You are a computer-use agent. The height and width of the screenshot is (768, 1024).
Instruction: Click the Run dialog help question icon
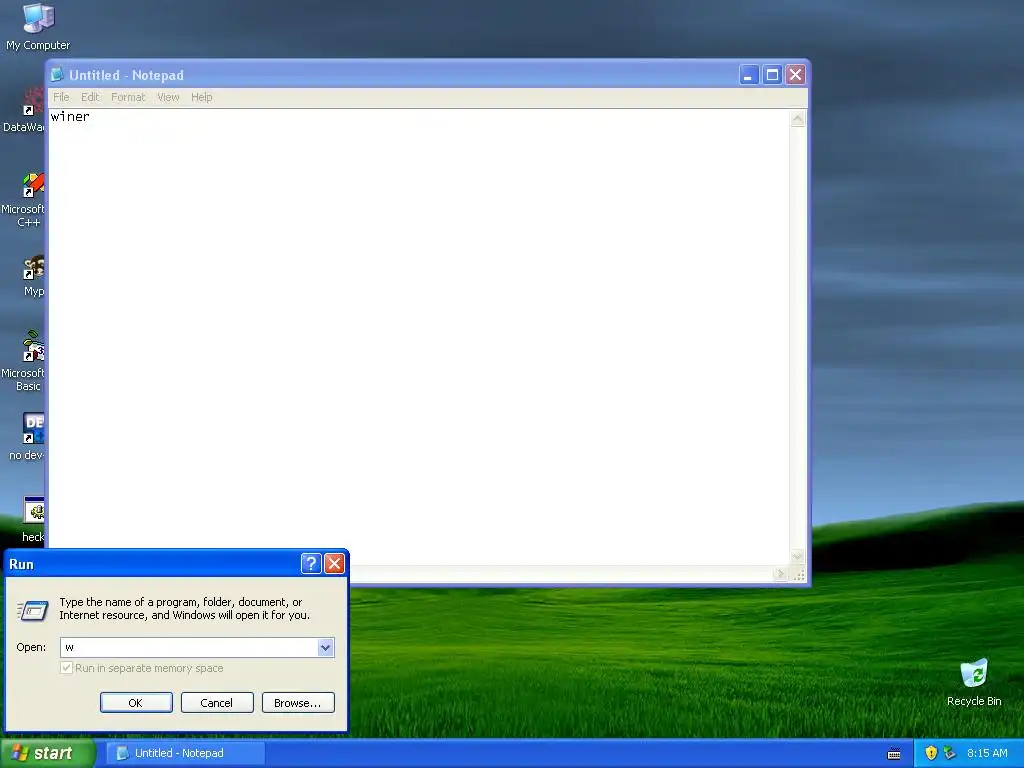point(311,564)
